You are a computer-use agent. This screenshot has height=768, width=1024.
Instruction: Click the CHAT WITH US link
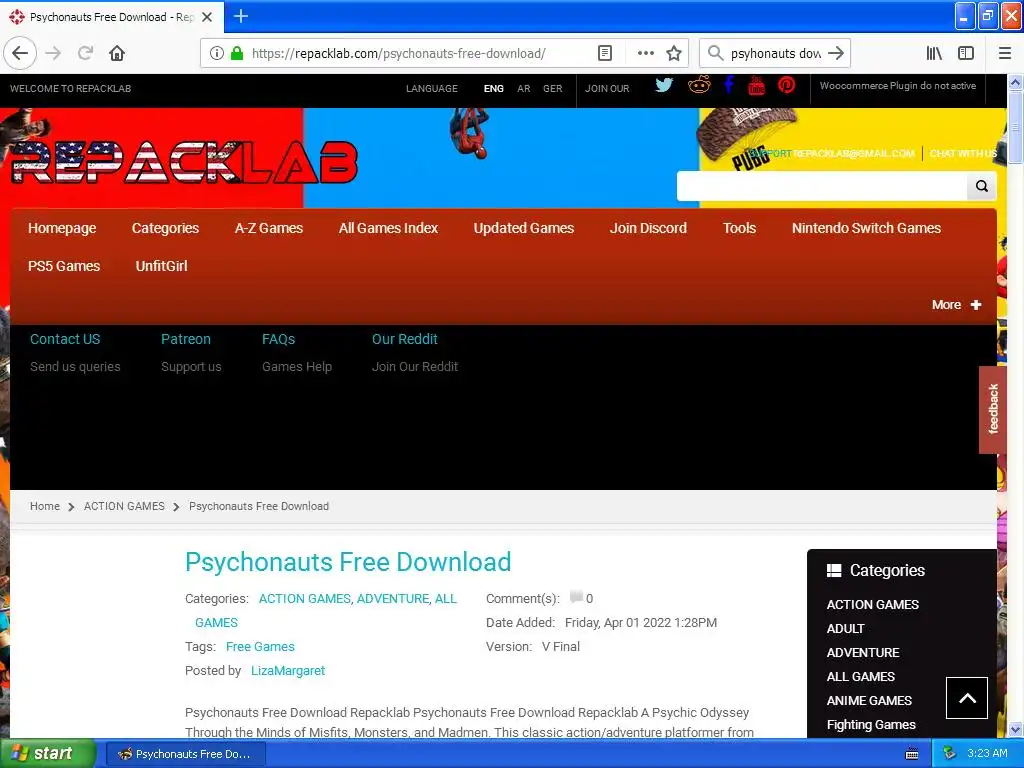coord(963,153)
